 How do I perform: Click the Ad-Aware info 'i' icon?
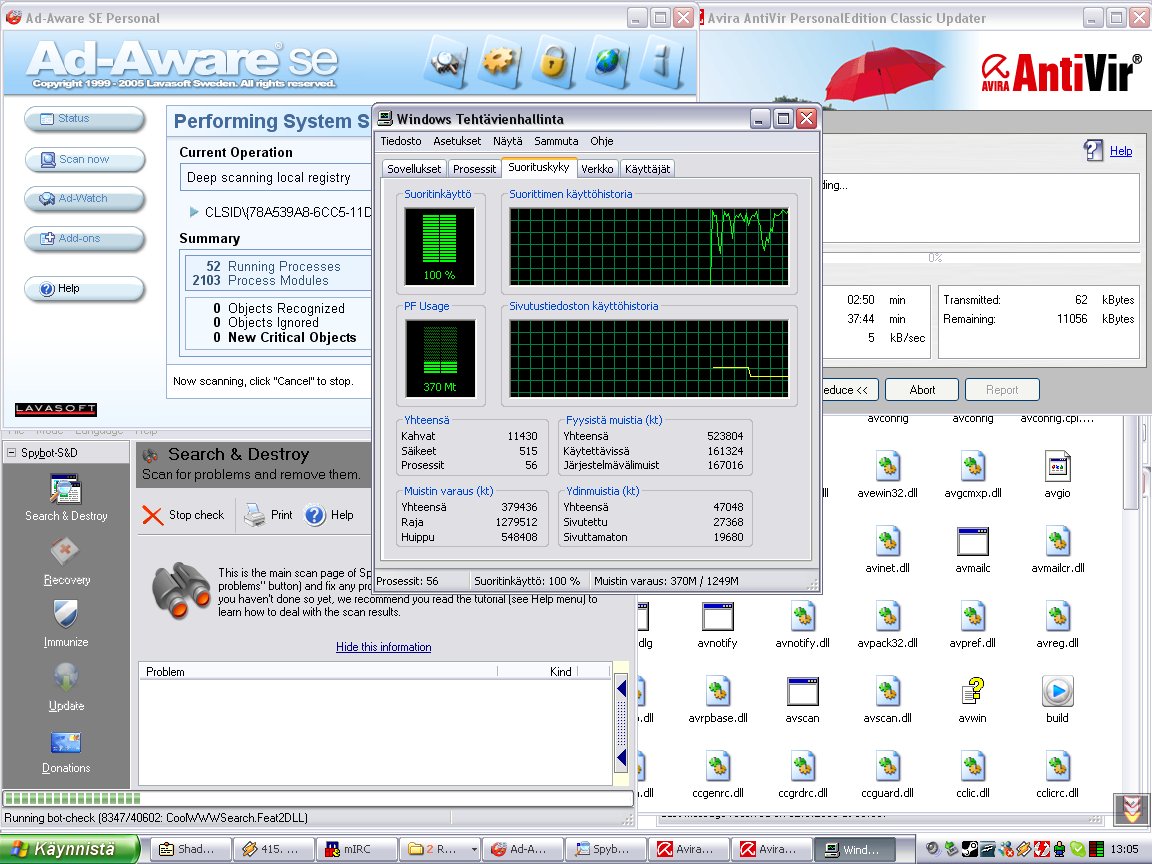662,61
